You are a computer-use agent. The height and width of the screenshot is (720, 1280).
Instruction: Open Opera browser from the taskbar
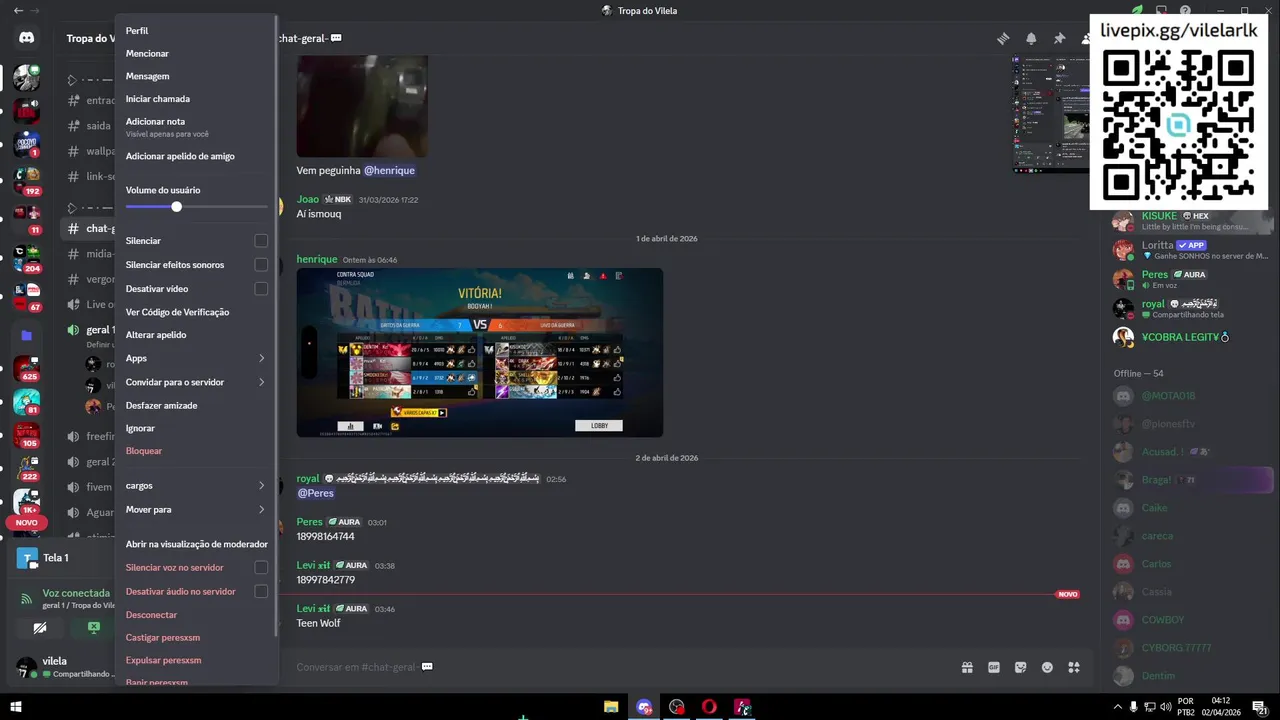coord(709,707)
